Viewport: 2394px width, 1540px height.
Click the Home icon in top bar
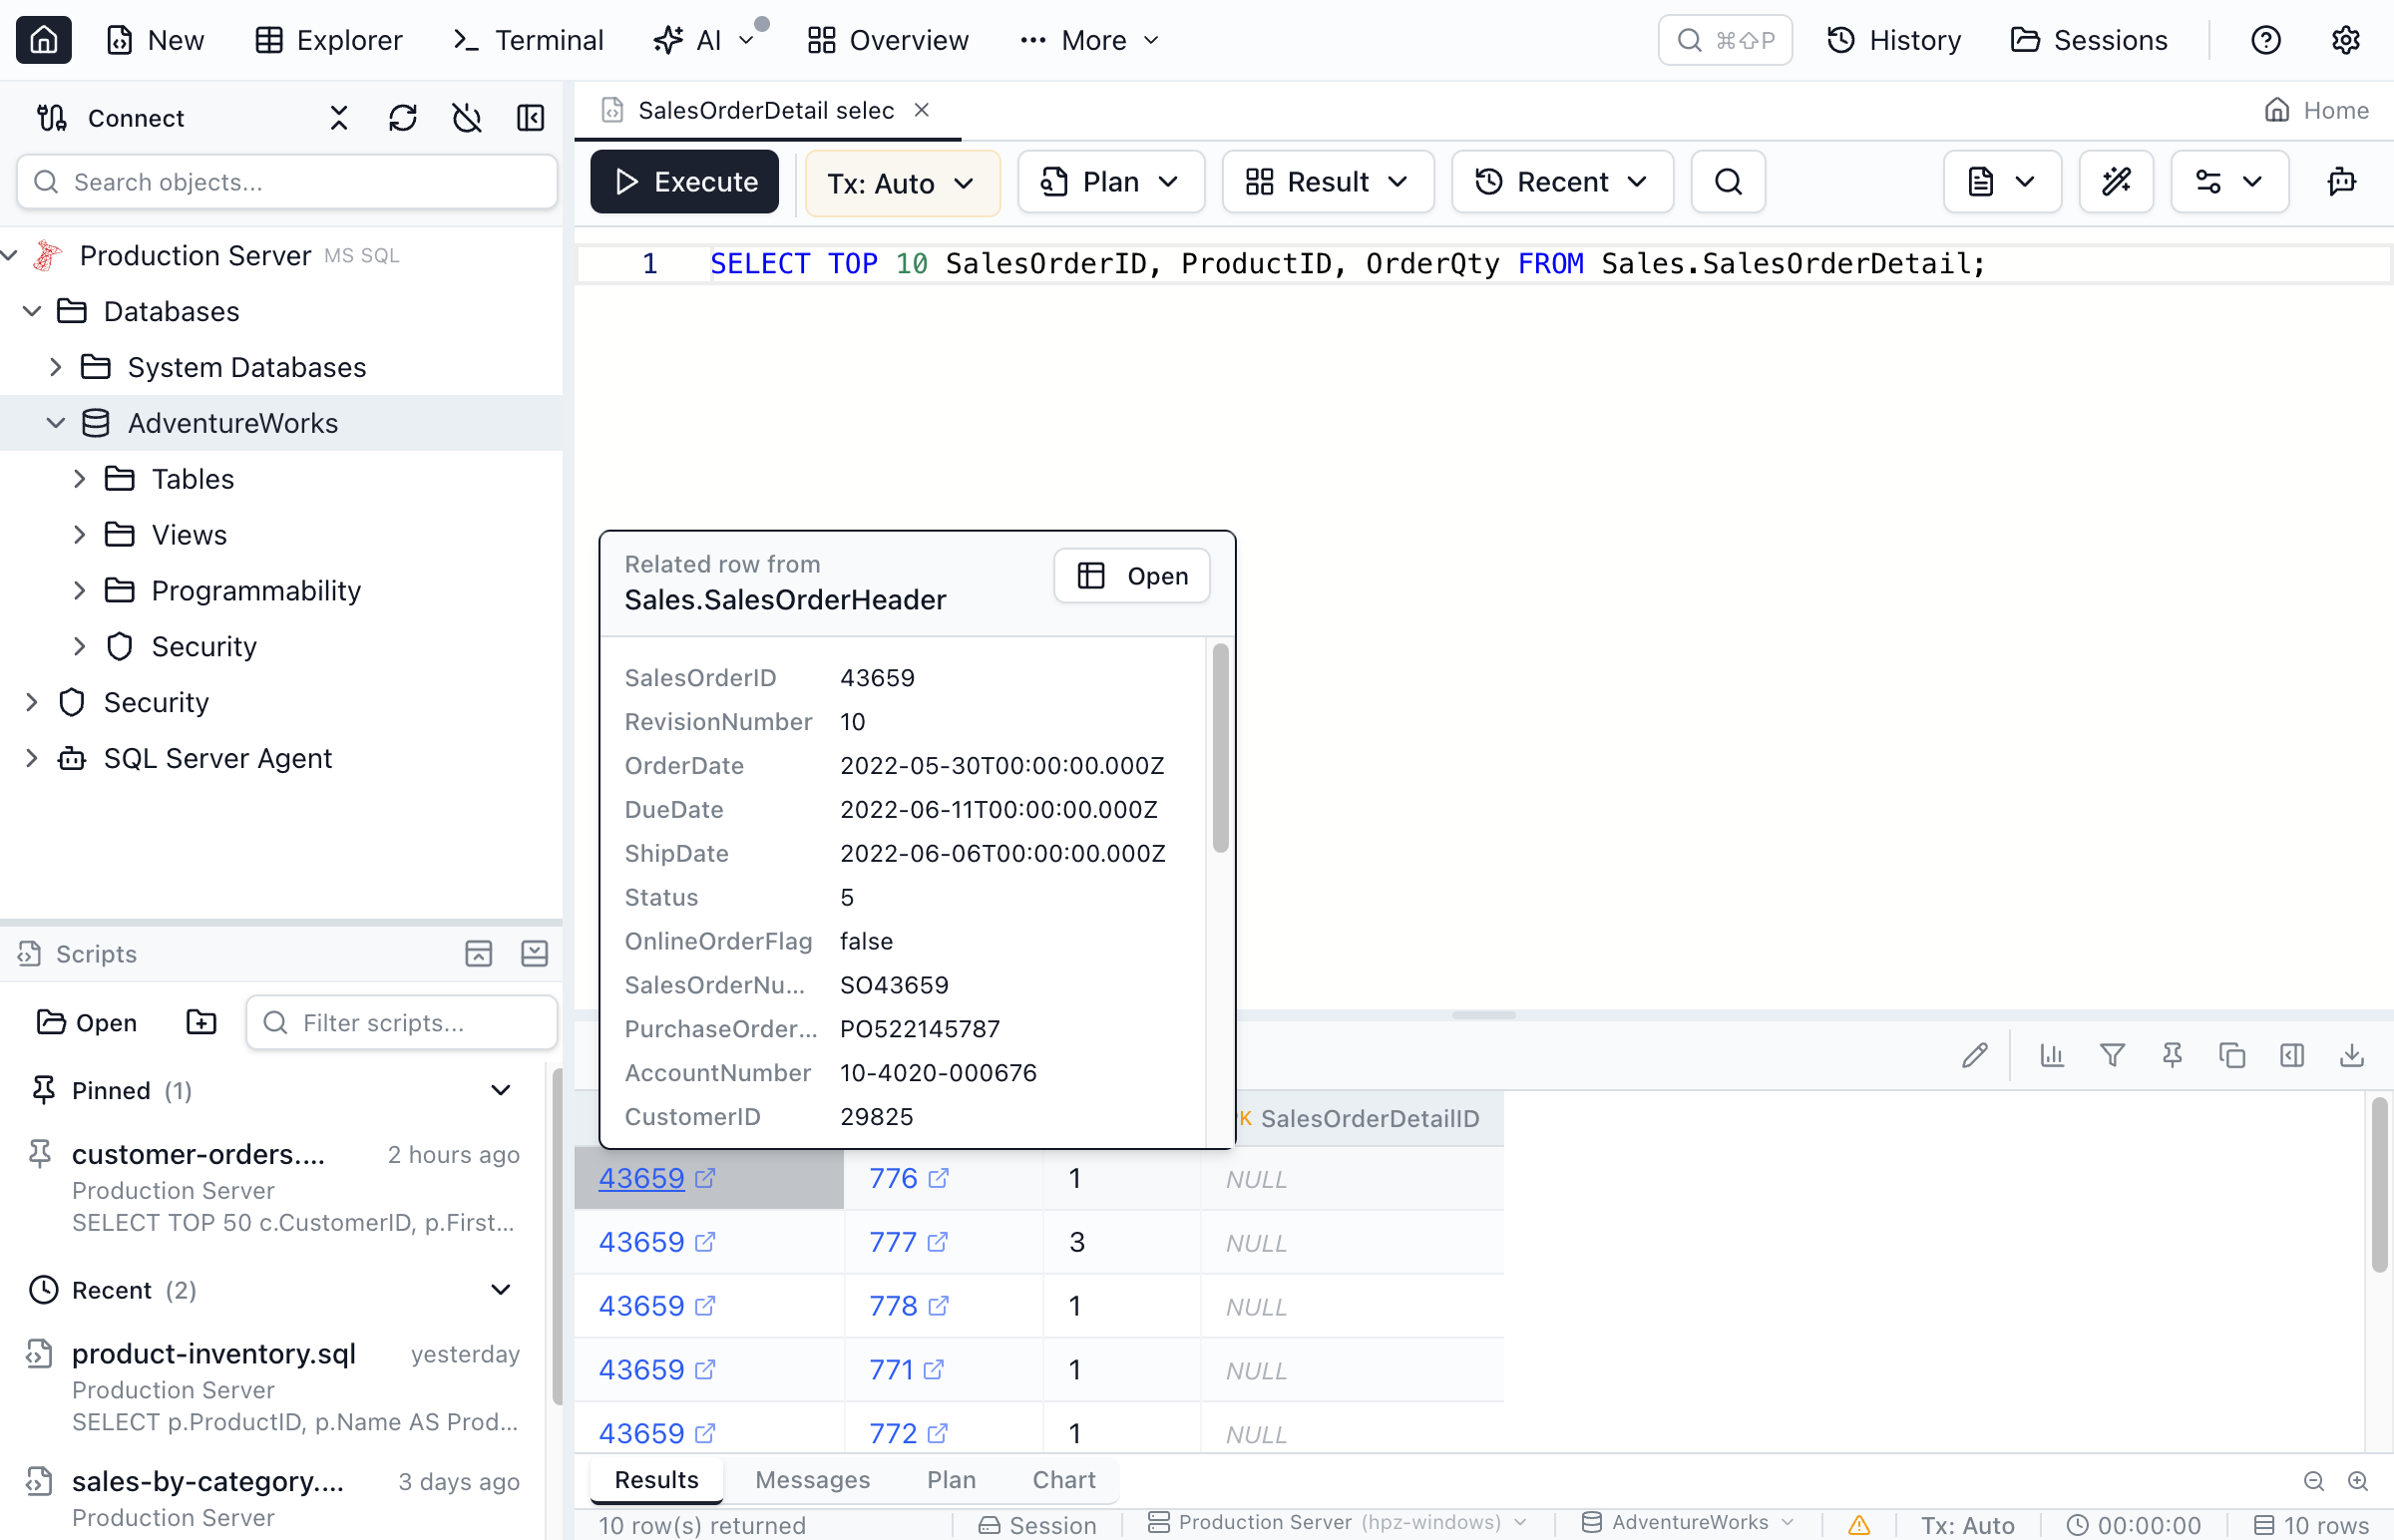pos(43,40)
